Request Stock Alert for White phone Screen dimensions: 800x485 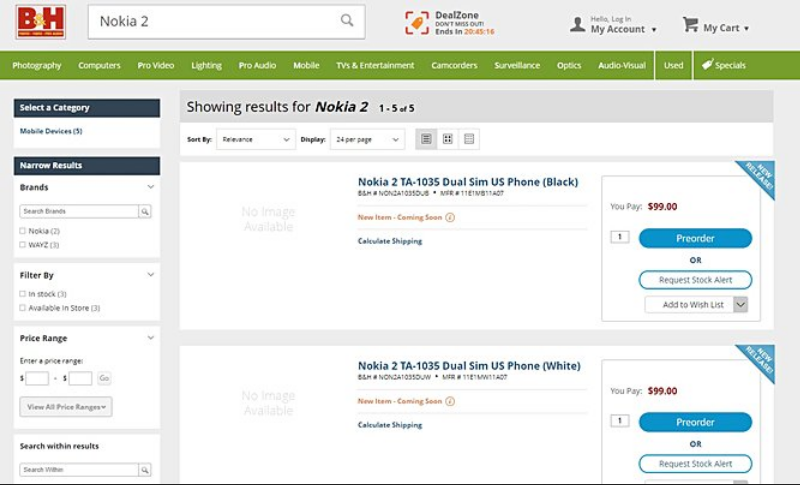click(695, 464)
